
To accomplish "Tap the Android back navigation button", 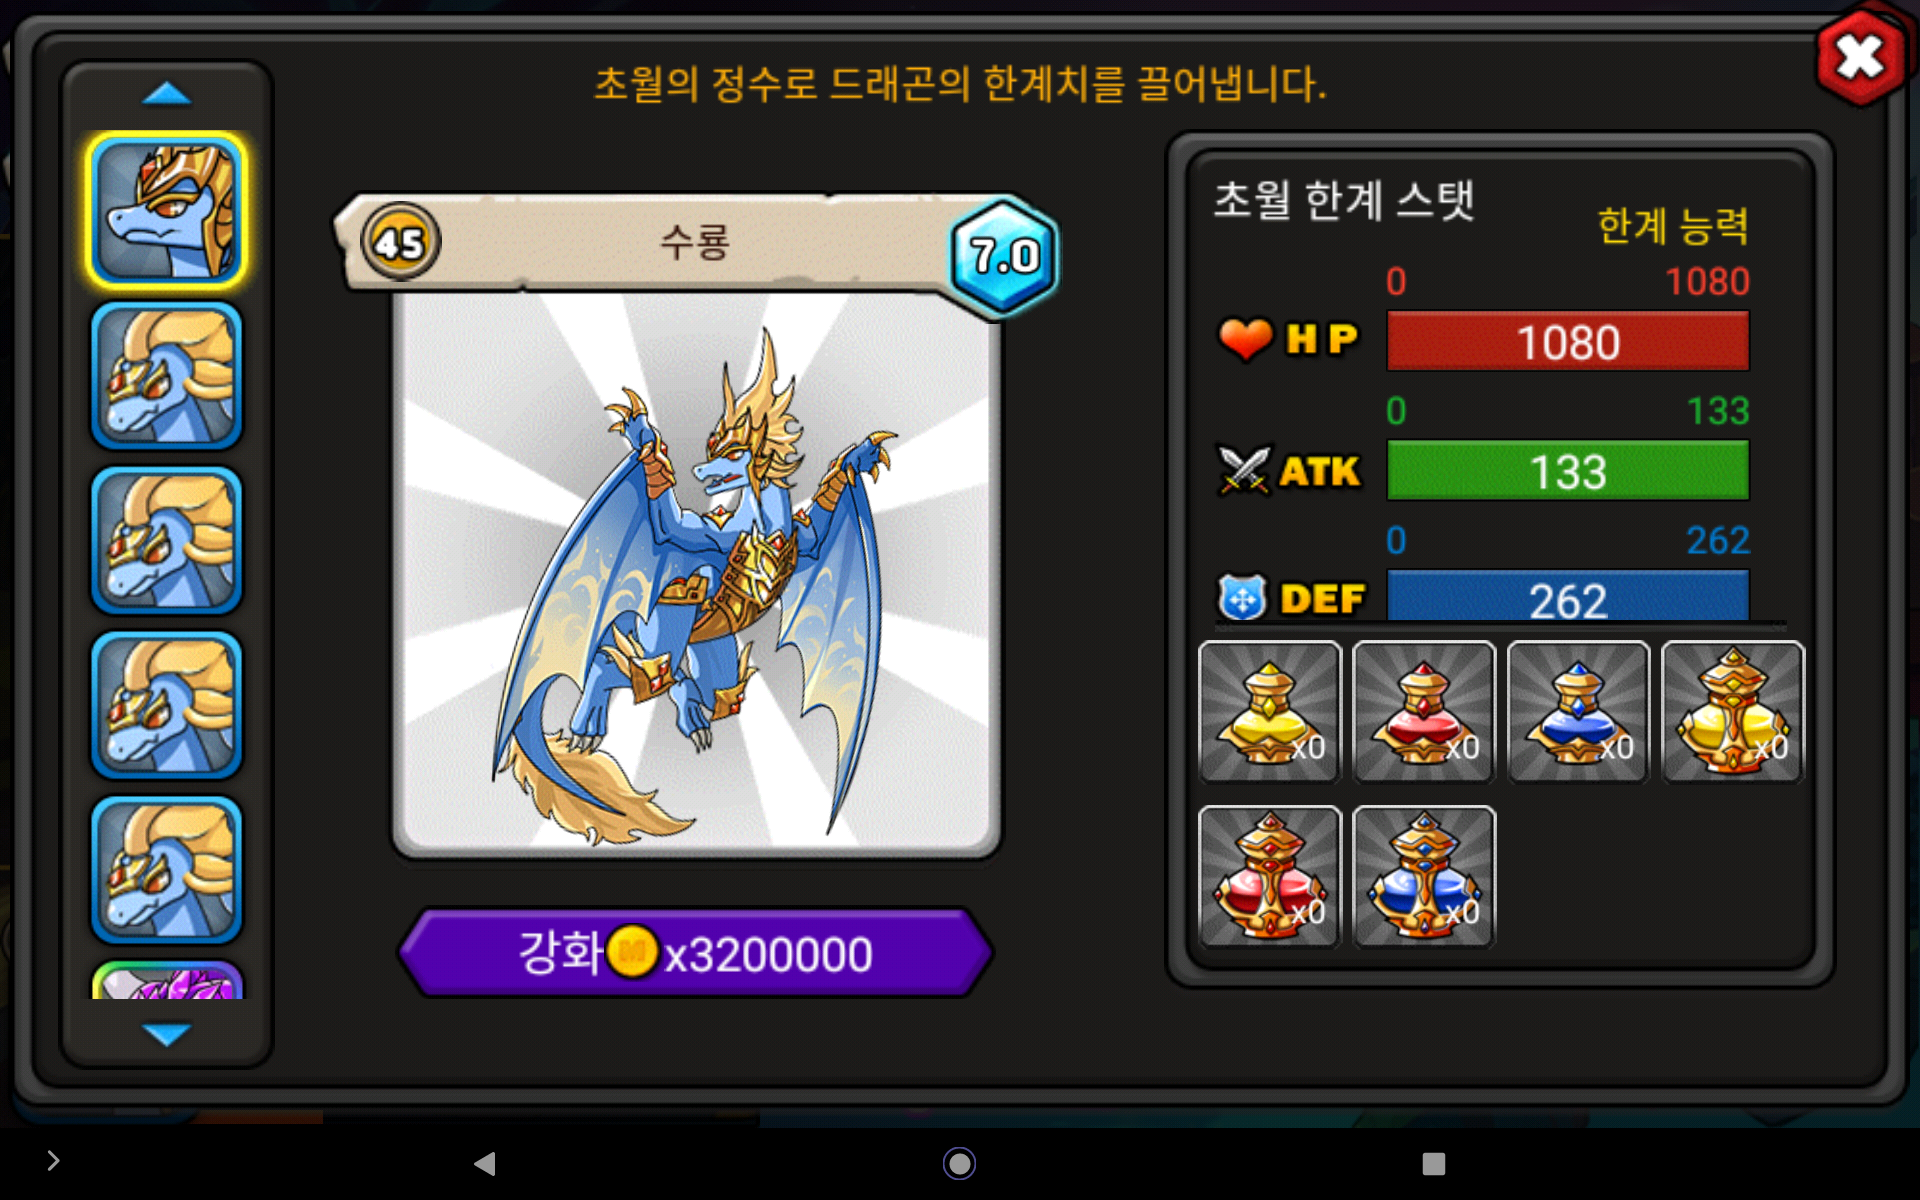I will 485,1163.
